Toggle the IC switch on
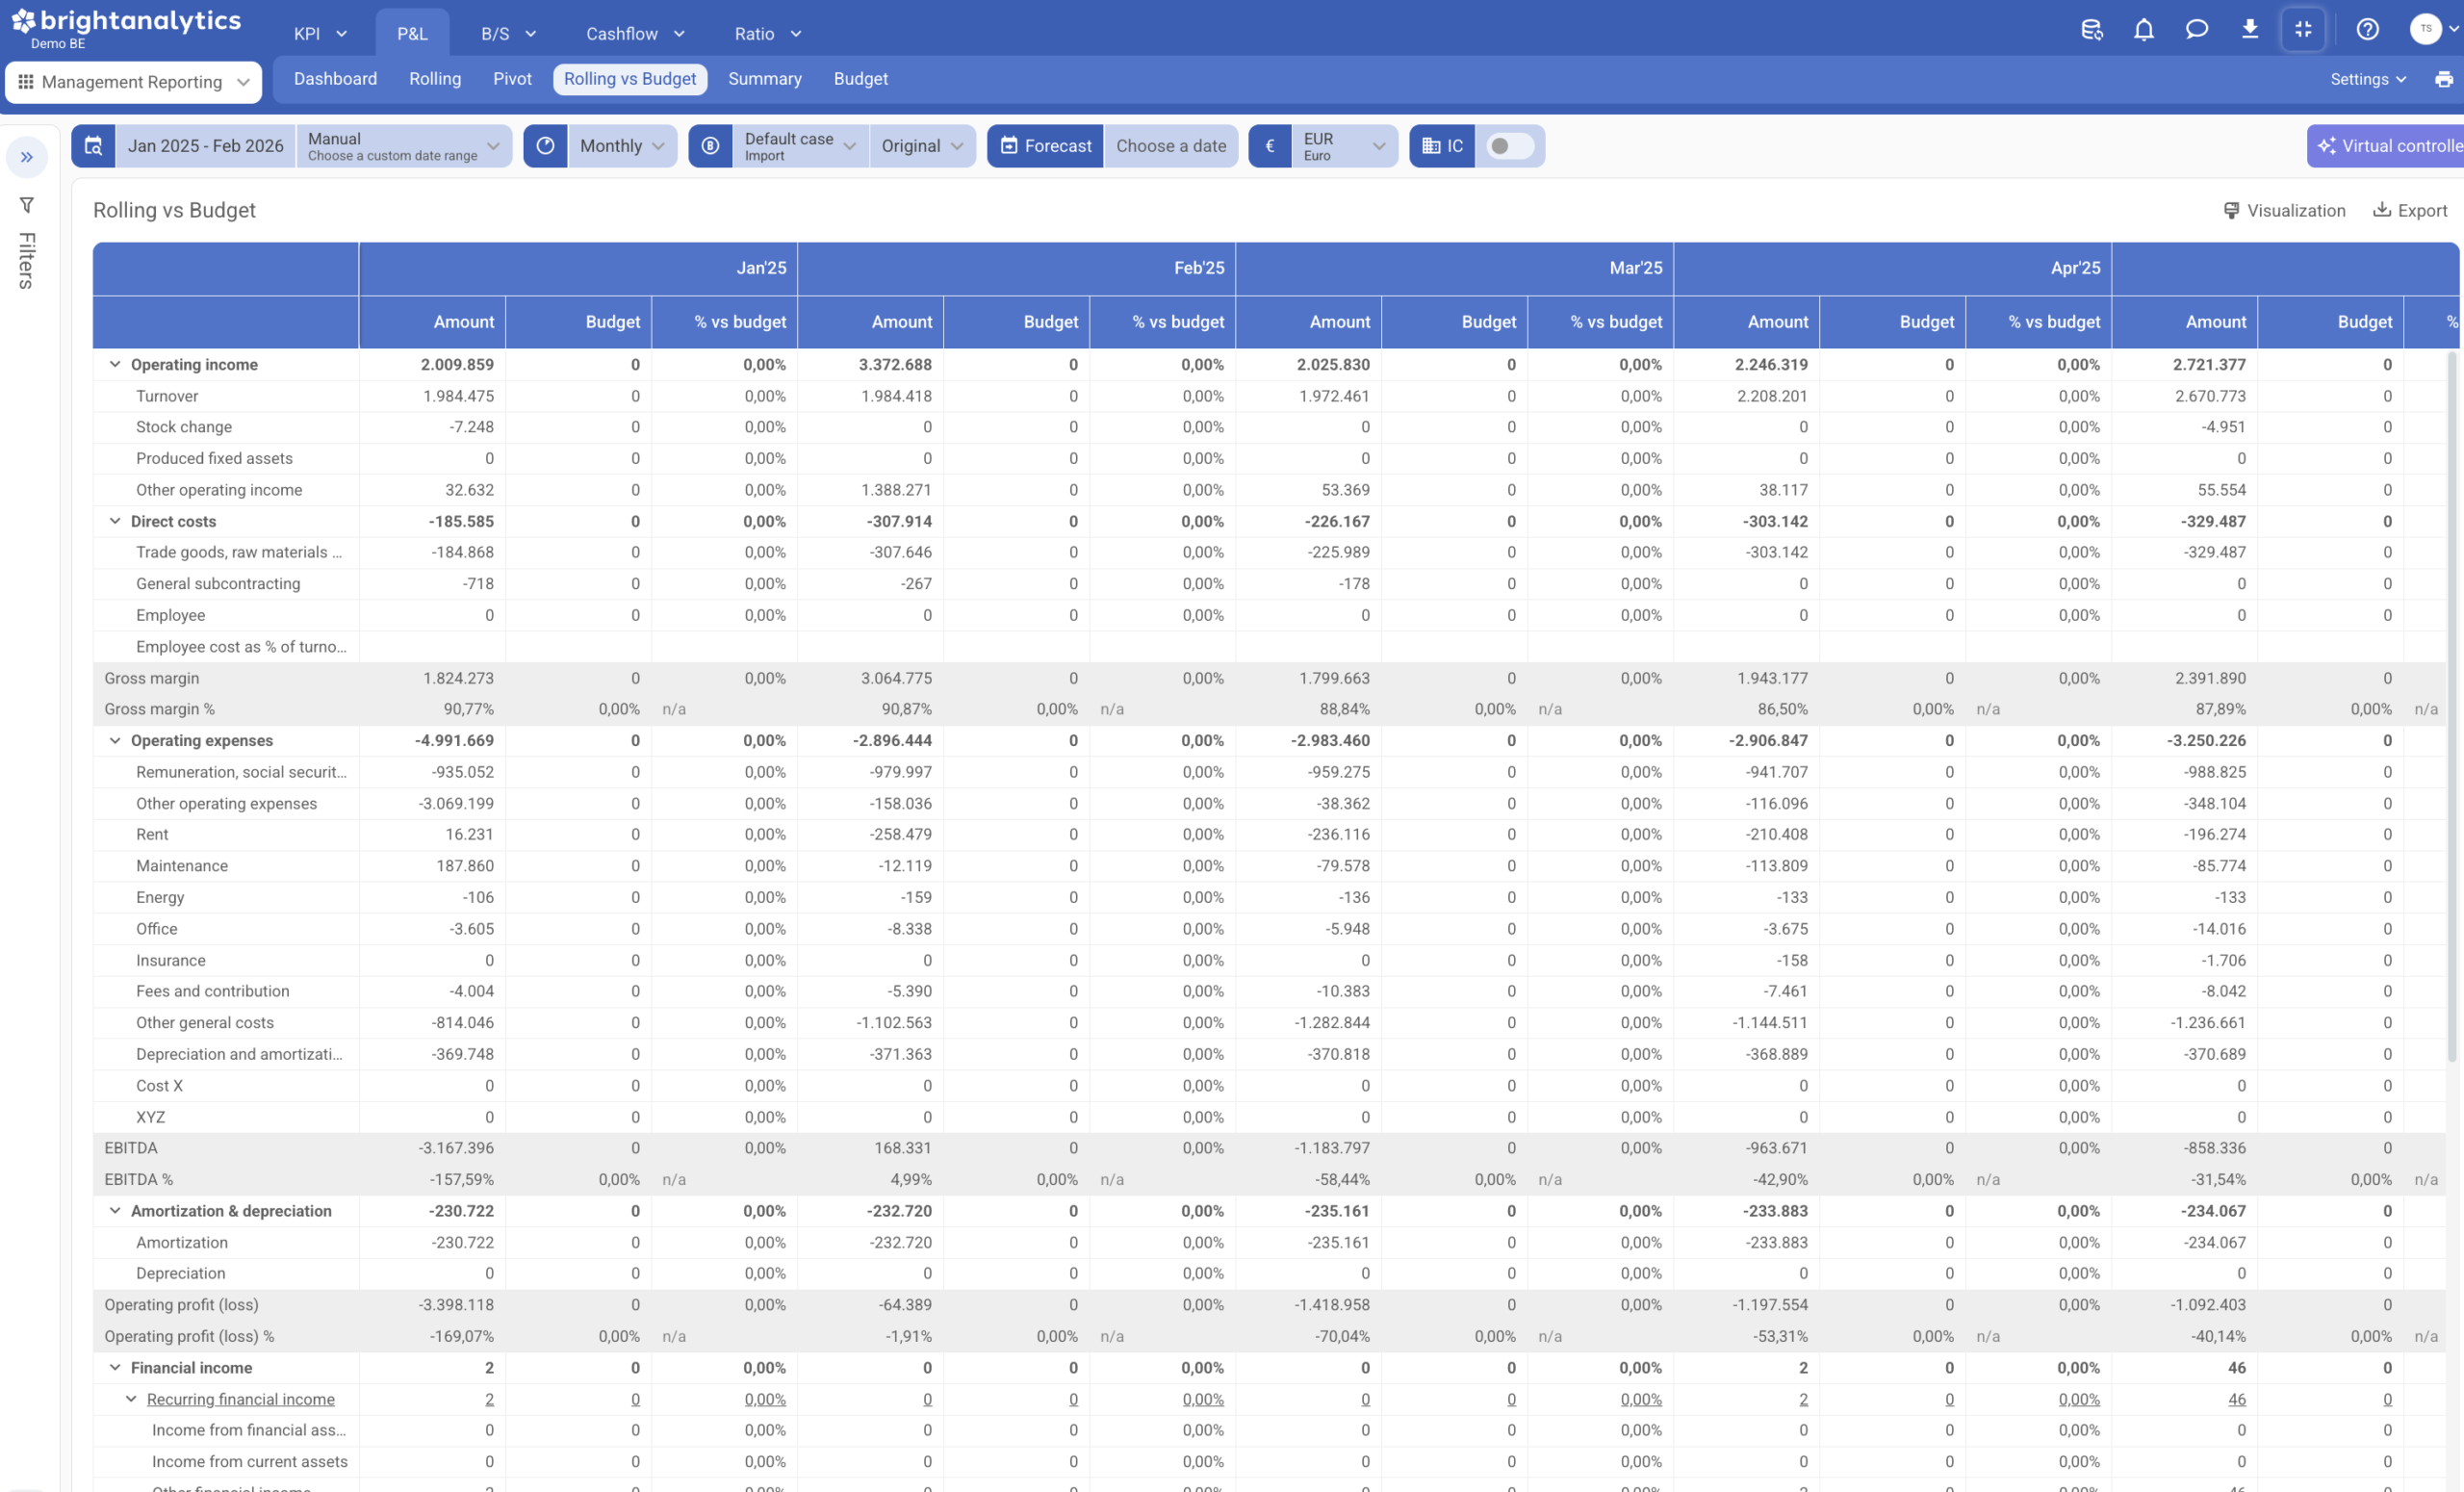 pyautogui.click(x=1510, y=146)
